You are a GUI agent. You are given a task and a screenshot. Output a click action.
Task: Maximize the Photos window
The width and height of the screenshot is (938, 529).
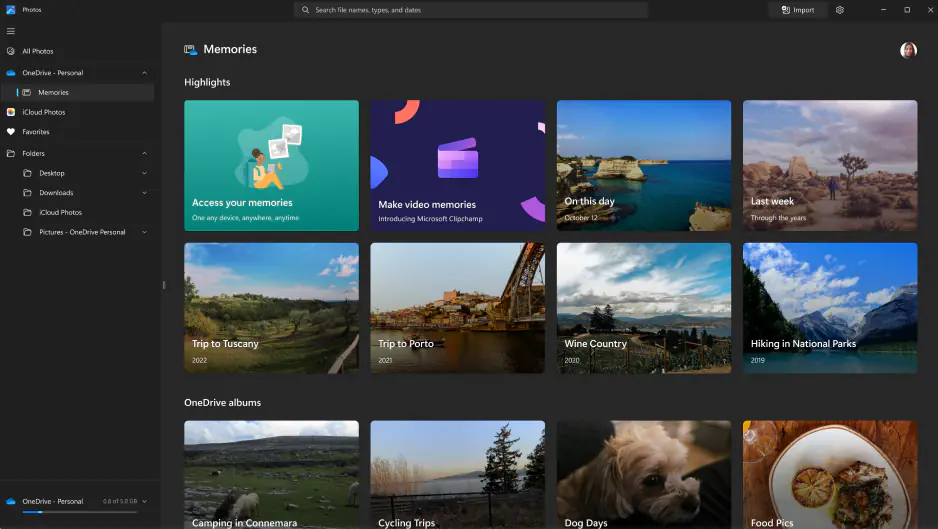[907, 10]
